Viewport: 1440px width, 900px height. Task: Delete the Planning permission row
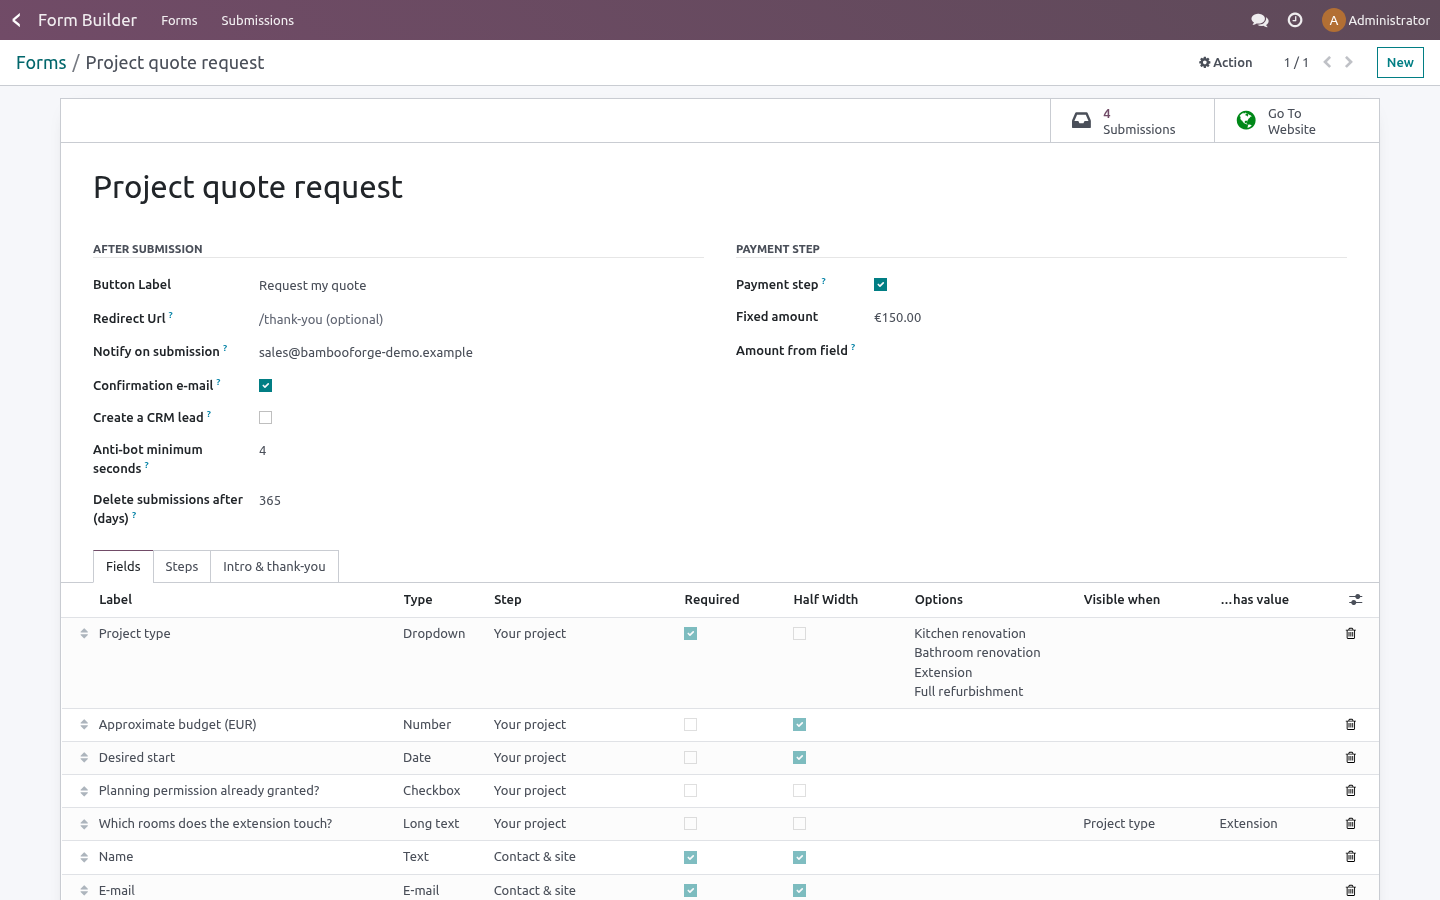1351,791
